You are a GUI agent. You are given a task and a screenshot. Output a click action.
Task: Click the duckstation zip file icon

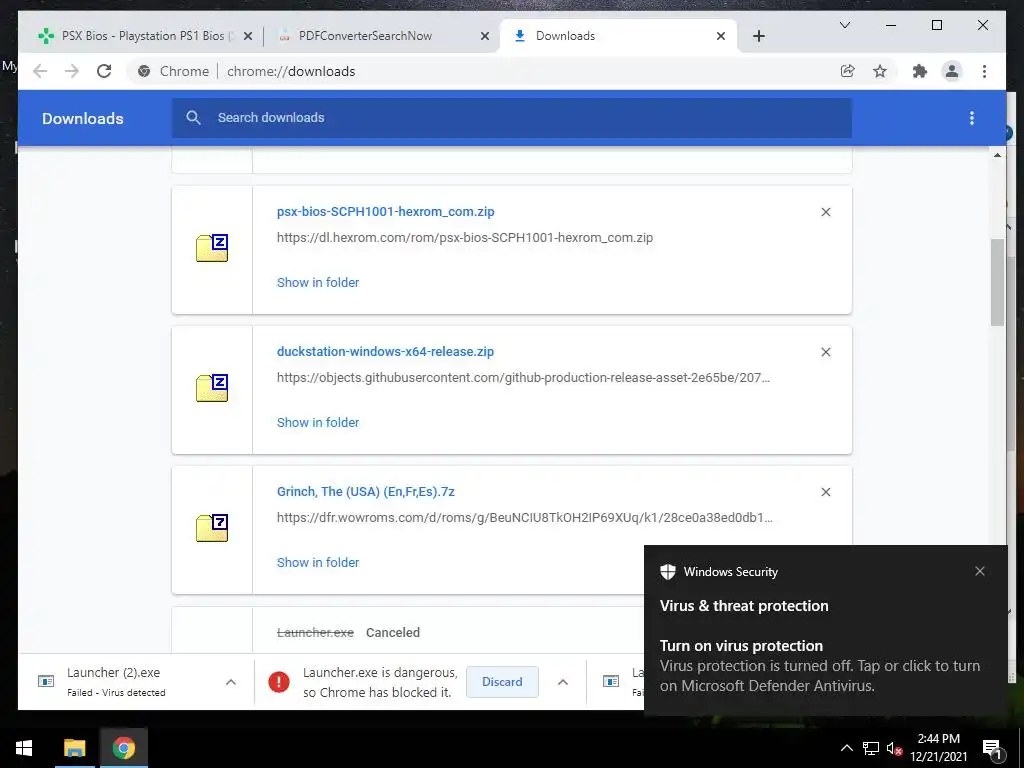pyautogui.click(x=212, y=388)
